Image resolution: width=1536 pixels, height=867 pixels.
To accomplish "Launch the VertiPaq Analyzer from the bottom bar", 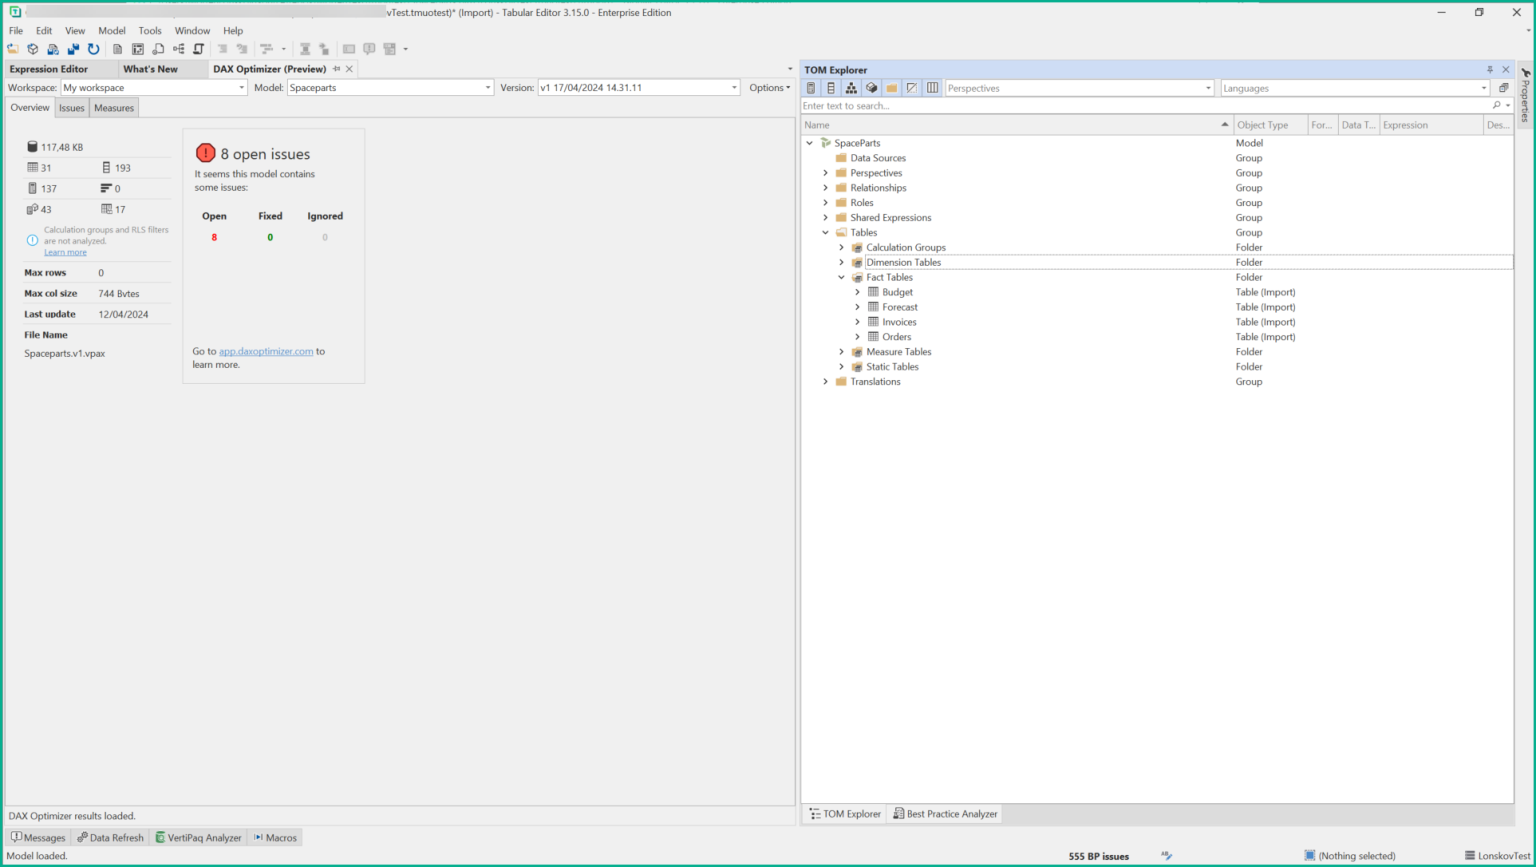I will [x=198, y=837].
